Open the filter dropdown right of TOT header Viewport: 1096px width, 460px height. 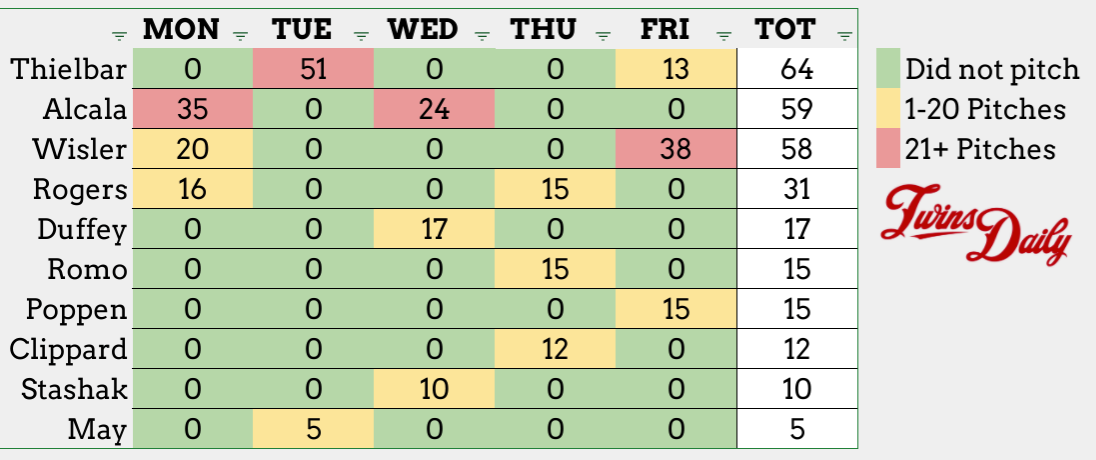pos(844,36)
